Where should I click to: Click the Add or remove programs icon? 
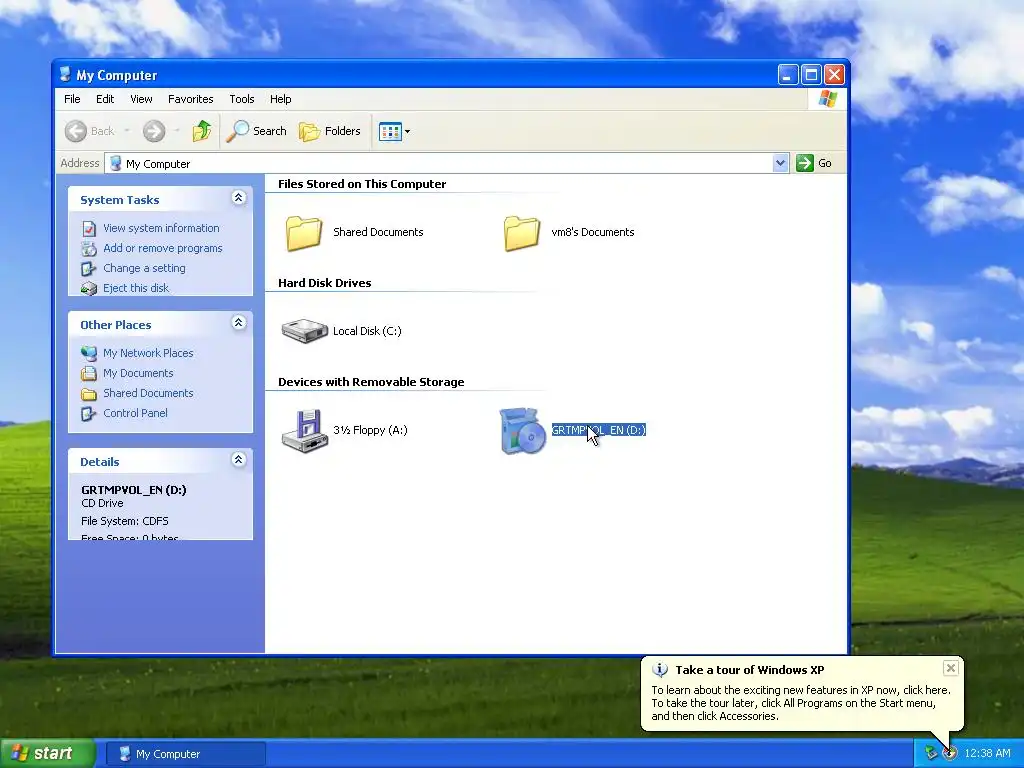point(89,249)
